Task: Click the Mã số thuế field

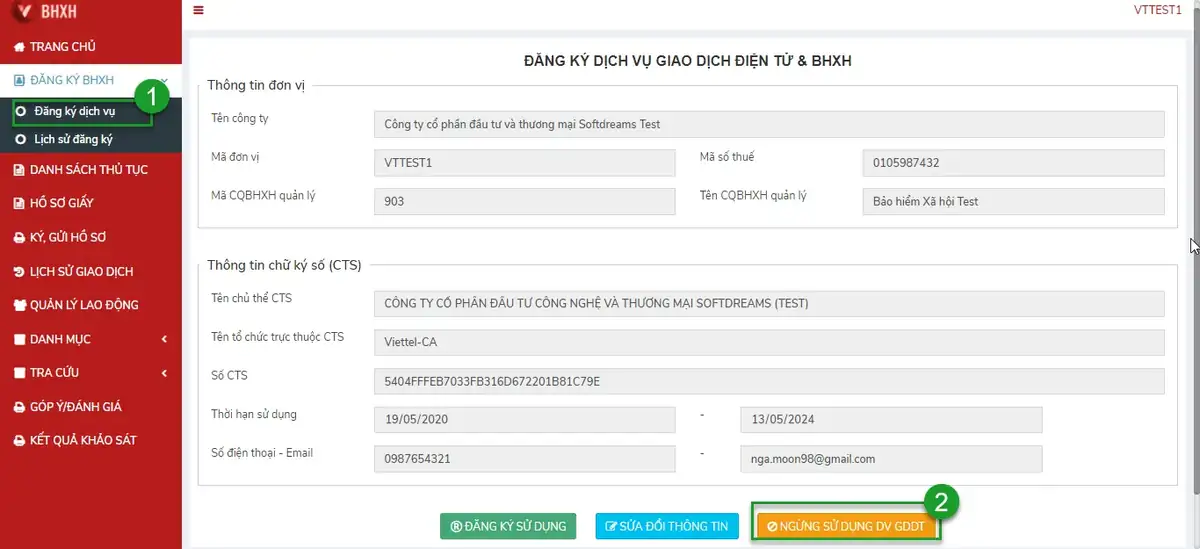Action: coord(1014,163)
